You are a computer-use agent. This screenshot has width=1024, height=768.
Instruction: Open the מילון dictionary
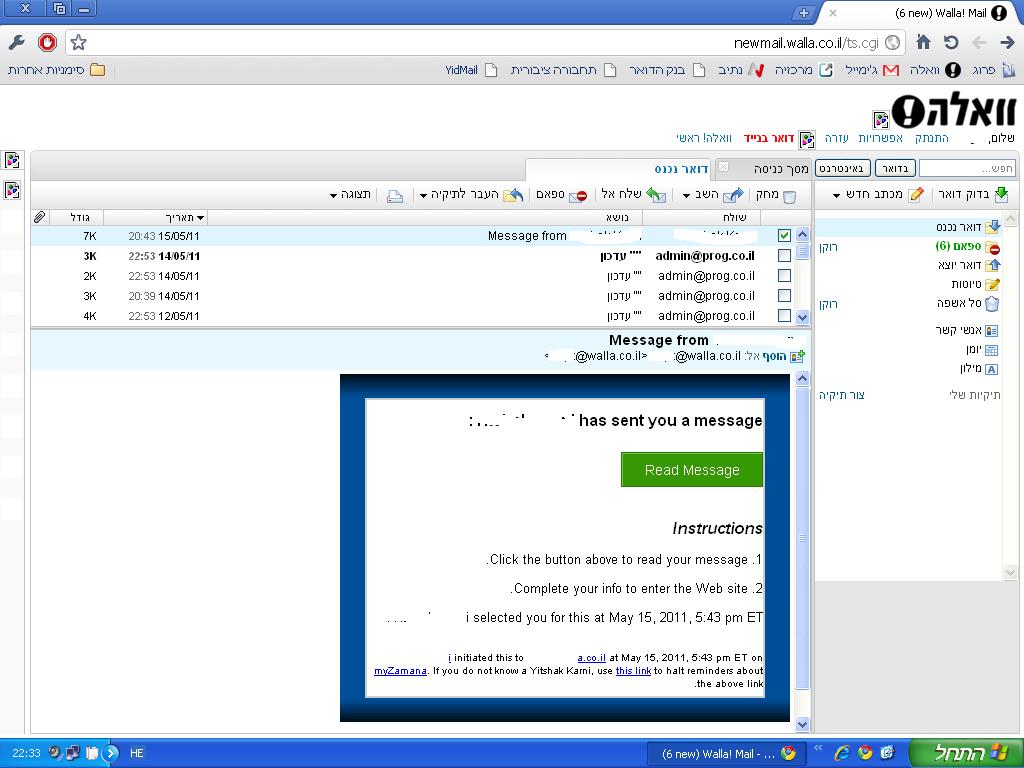979,369
